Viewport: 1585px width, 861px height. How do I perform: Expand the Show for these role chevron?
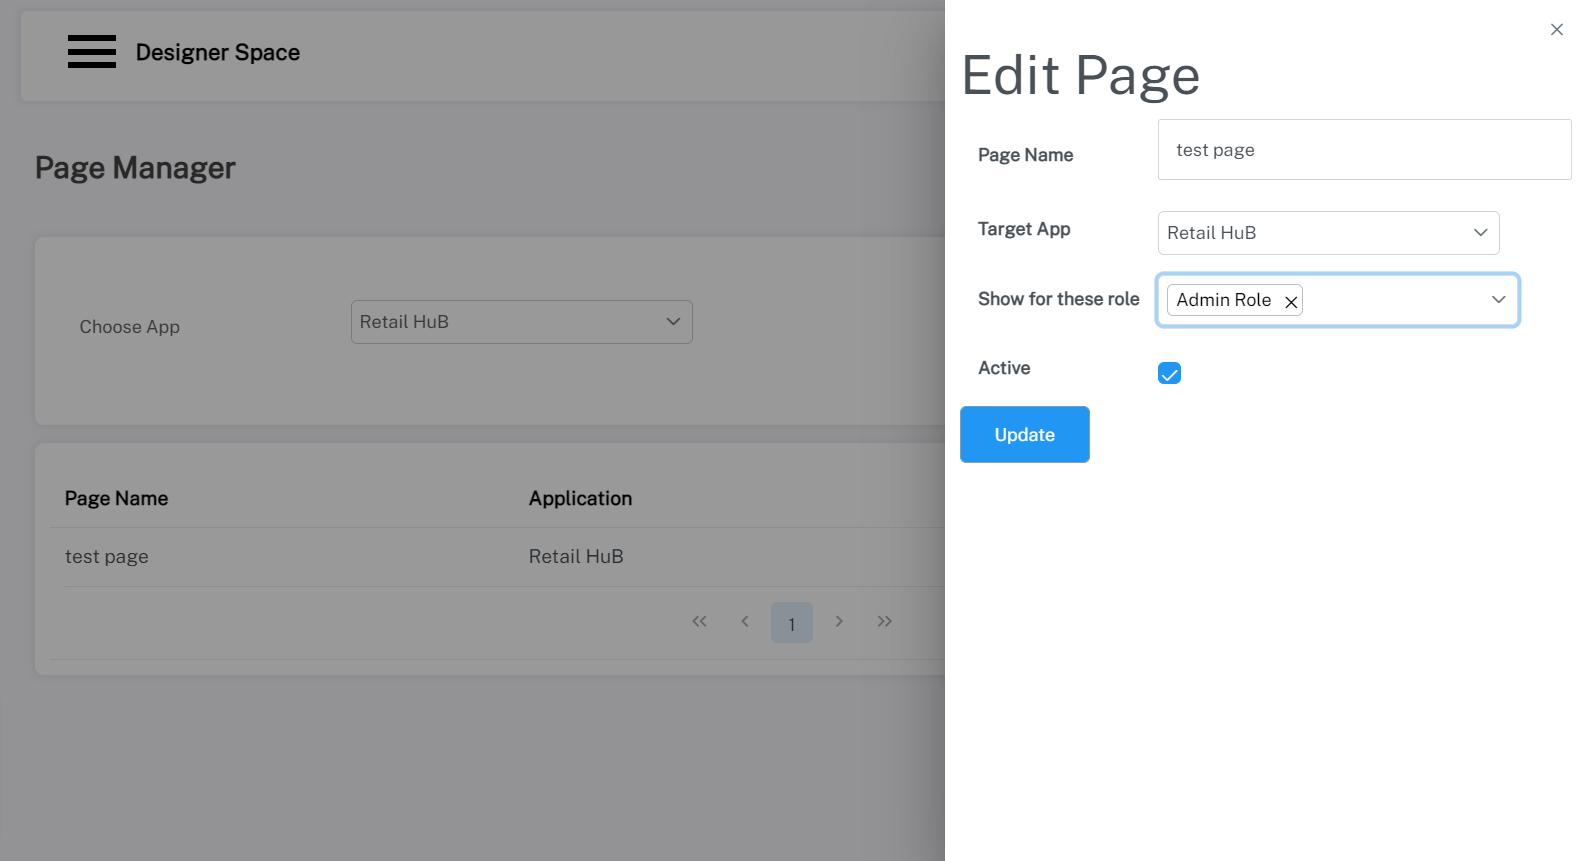(x=1498, y=300)
